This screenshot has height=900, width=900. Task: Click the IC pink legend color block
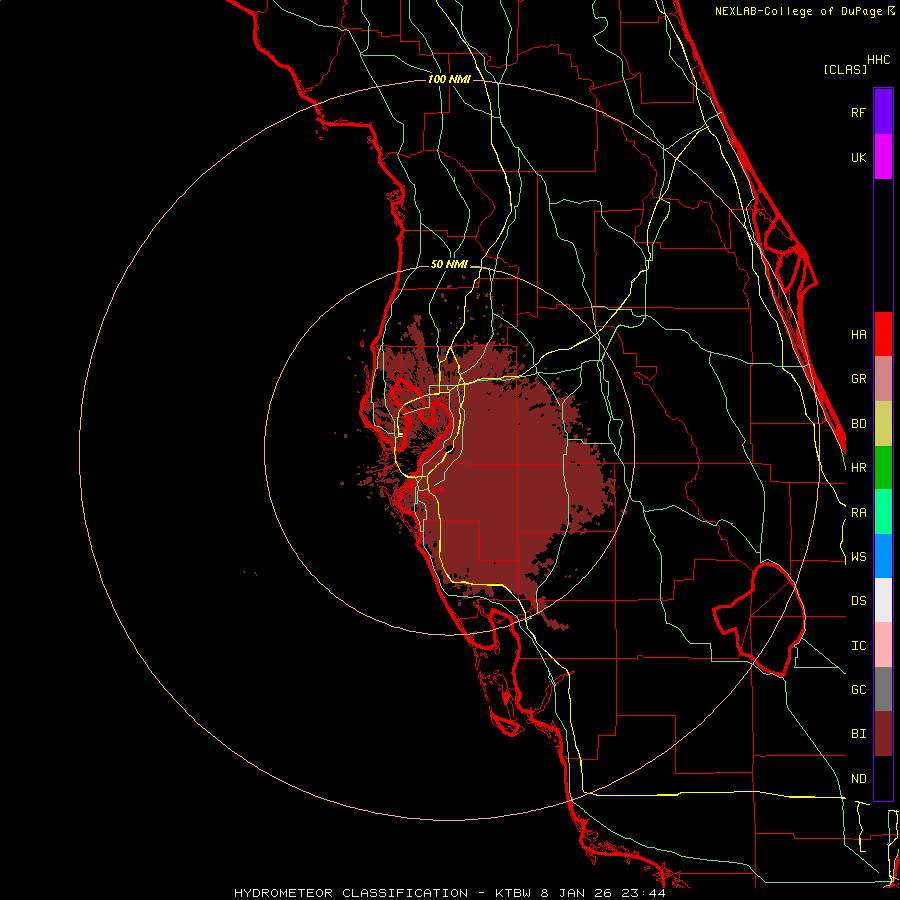pyautogui.click(x=883, y=645)
